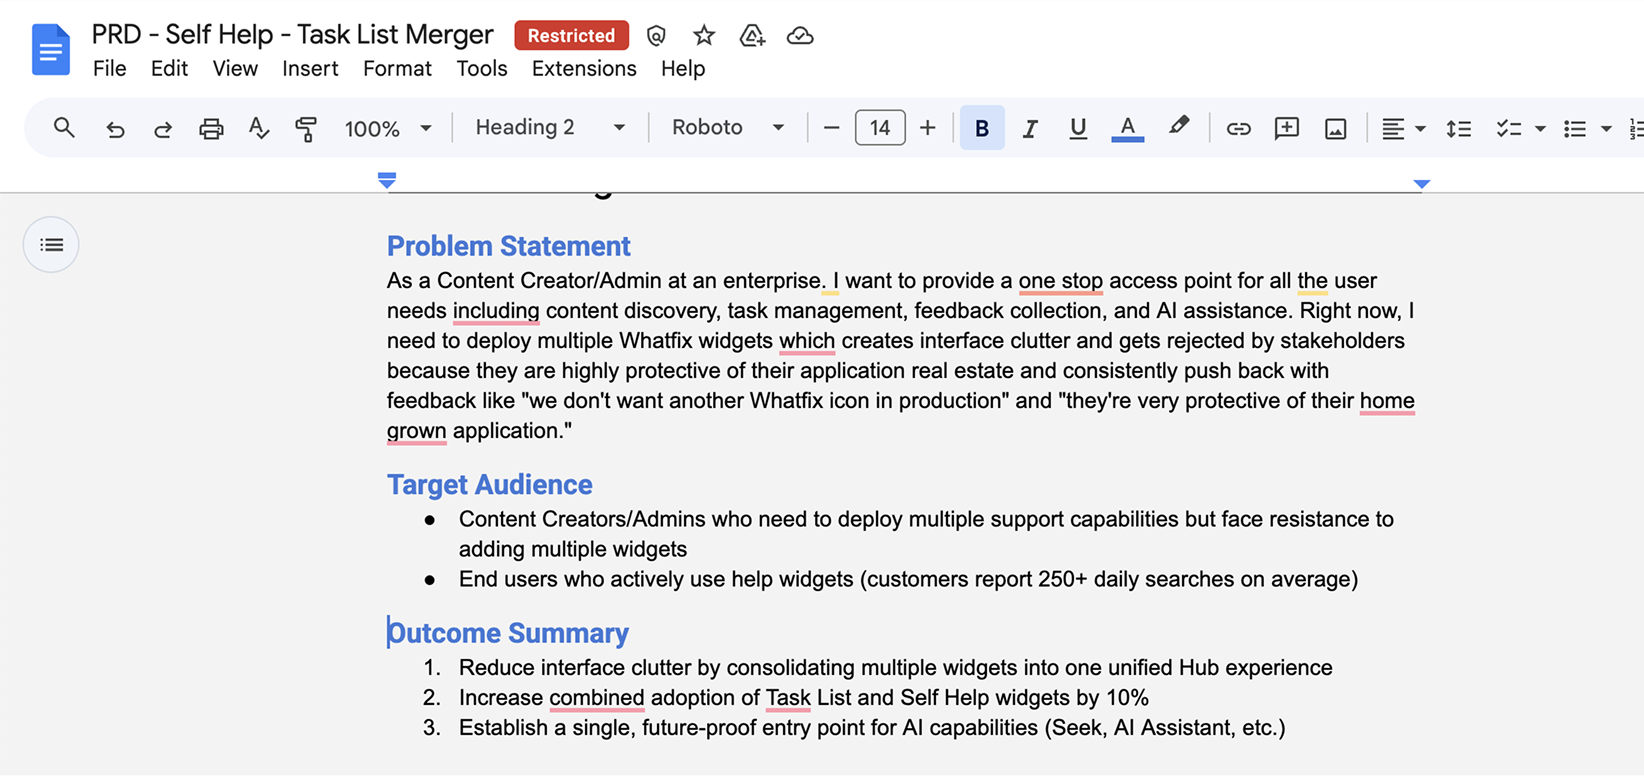Open the text alignment dropdown
This screenshot has width=1644, height=776.
click(1403, 128)
